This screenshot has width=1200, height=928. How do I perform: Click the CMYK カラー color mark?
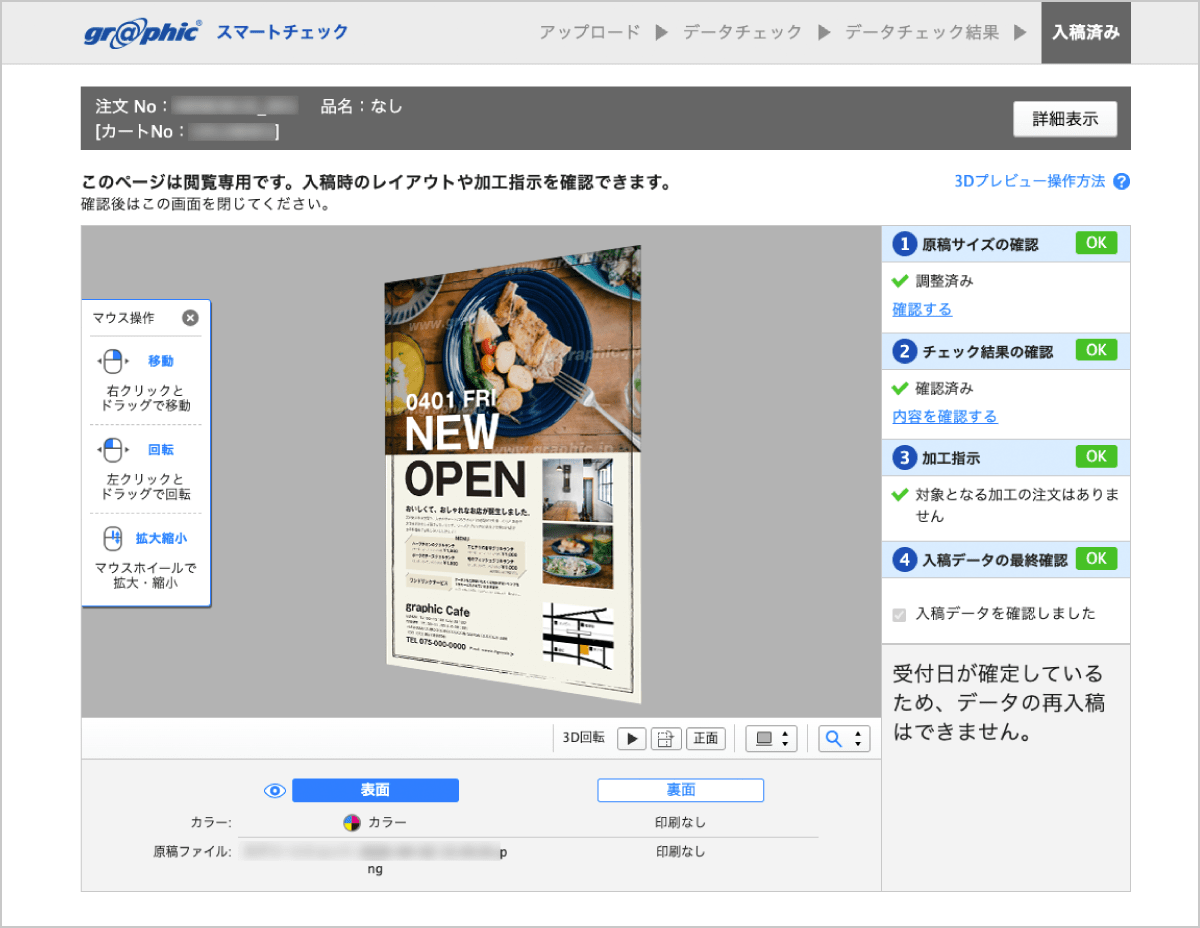tap(352, 821)
